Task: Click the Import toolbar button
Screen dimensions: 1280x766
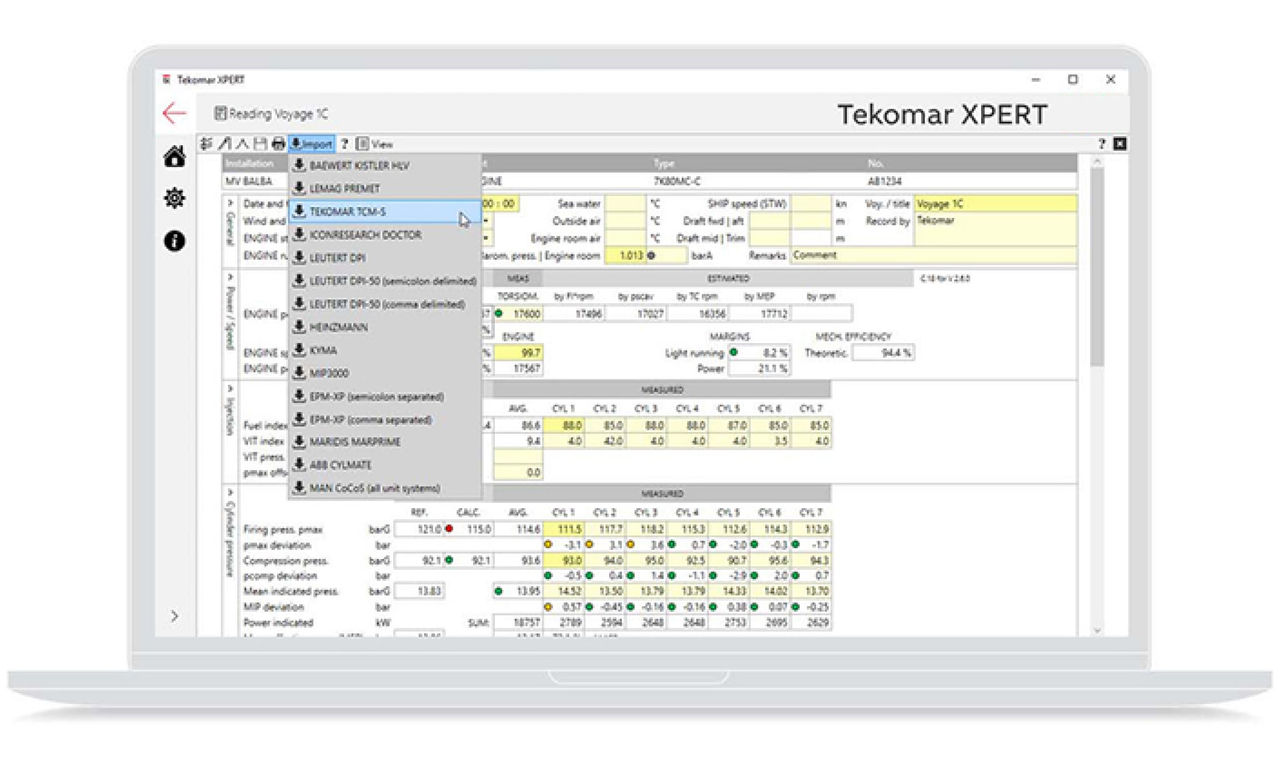Action: point(311,144)
